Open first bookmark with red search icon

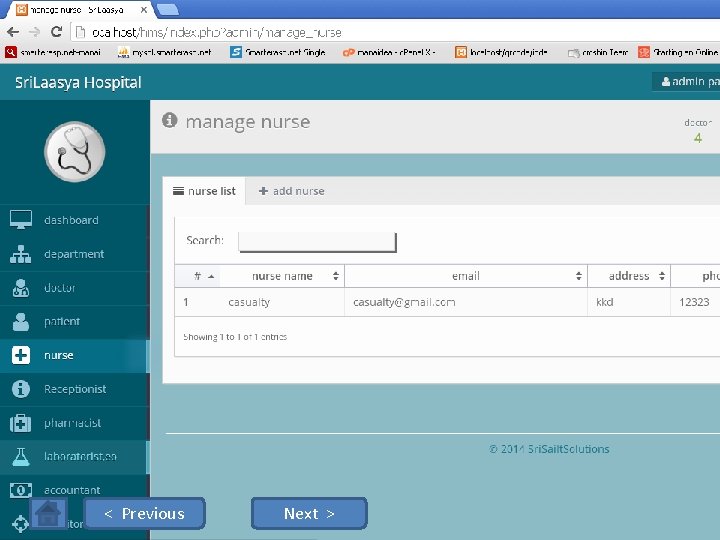point(53,52)
